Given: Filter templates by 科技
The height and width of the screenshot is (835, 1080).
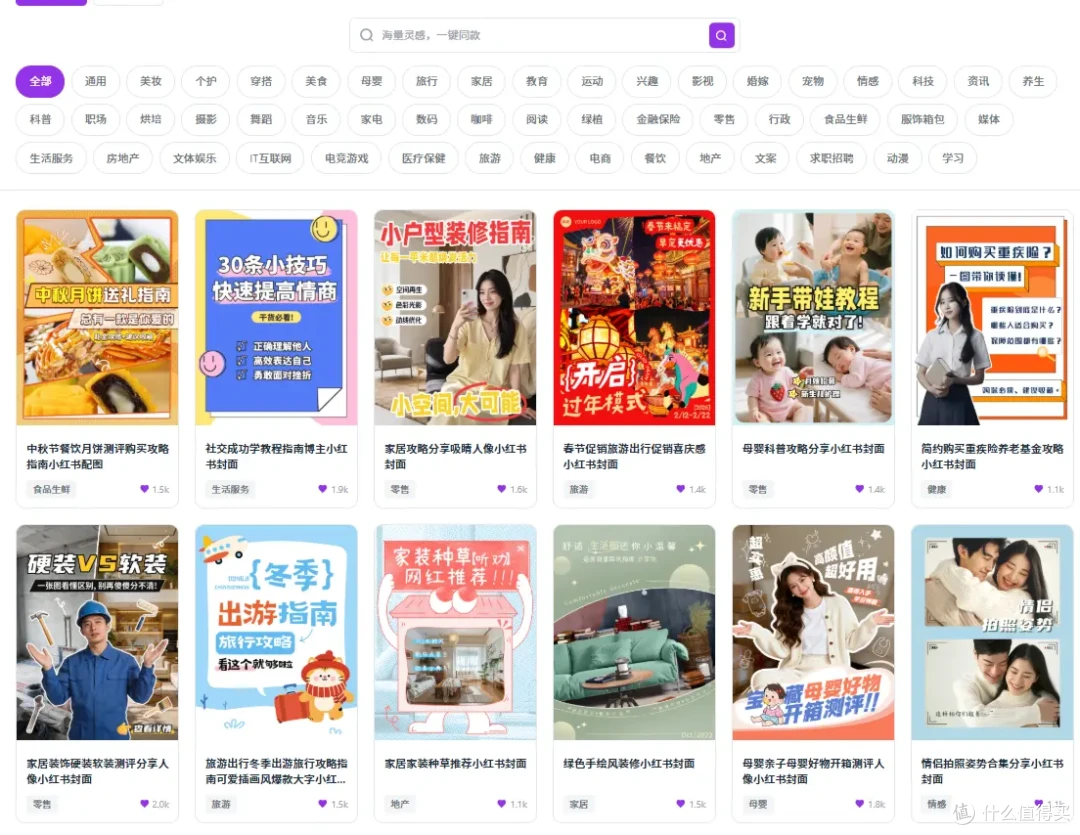Looking at the screenshot, I should 923,81.
